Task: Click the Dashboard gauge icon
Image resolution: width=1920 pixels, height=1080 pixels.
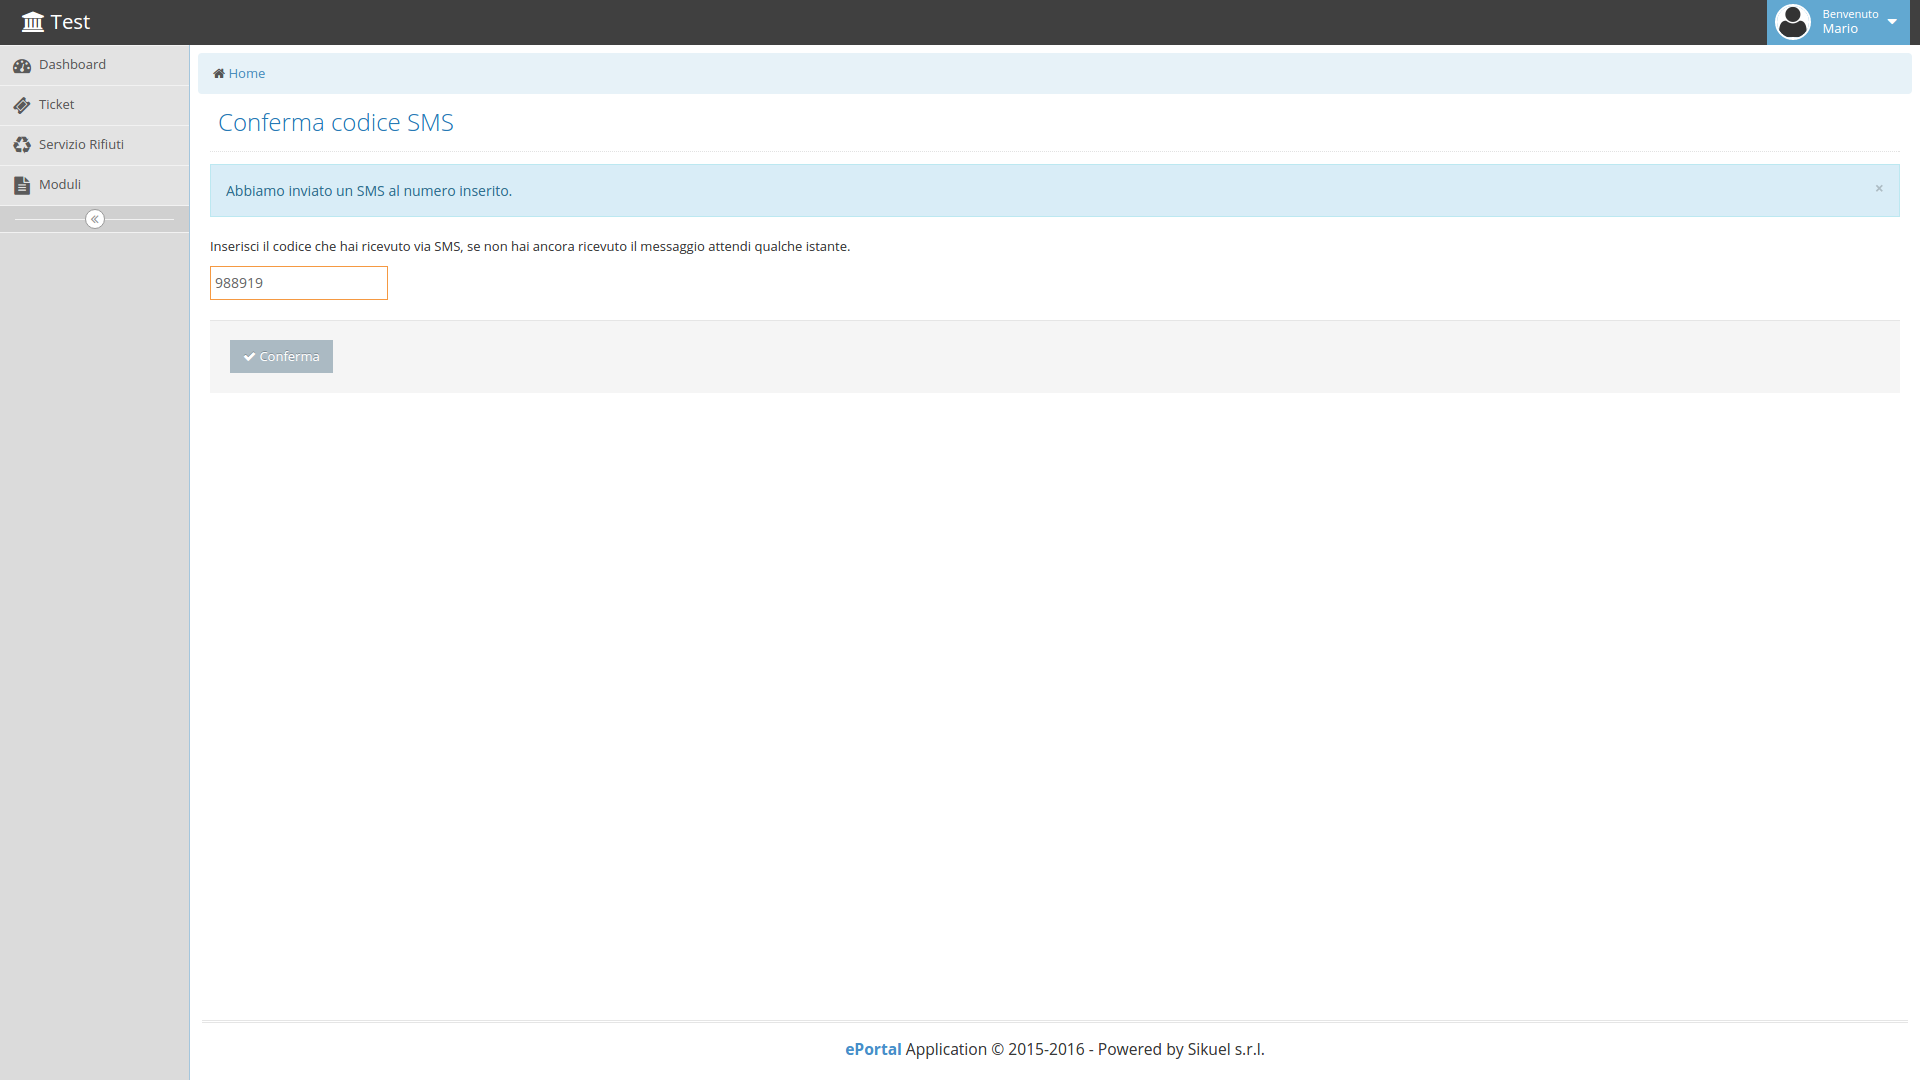Action: click(x=22, y=66)
